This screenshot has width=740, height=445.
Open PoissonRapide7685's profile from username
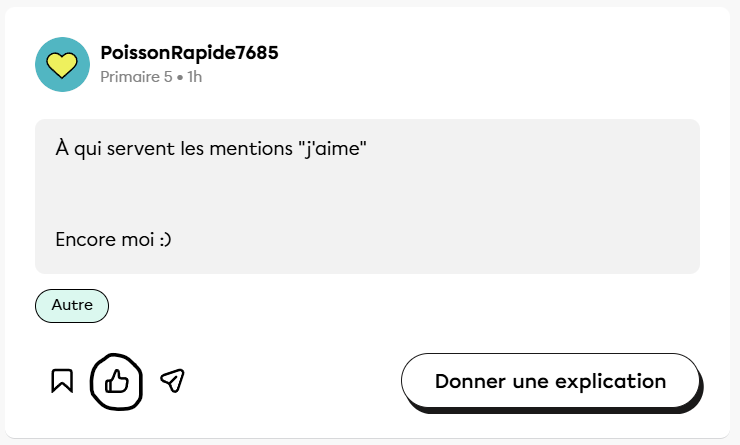click(x=189, y=53)
